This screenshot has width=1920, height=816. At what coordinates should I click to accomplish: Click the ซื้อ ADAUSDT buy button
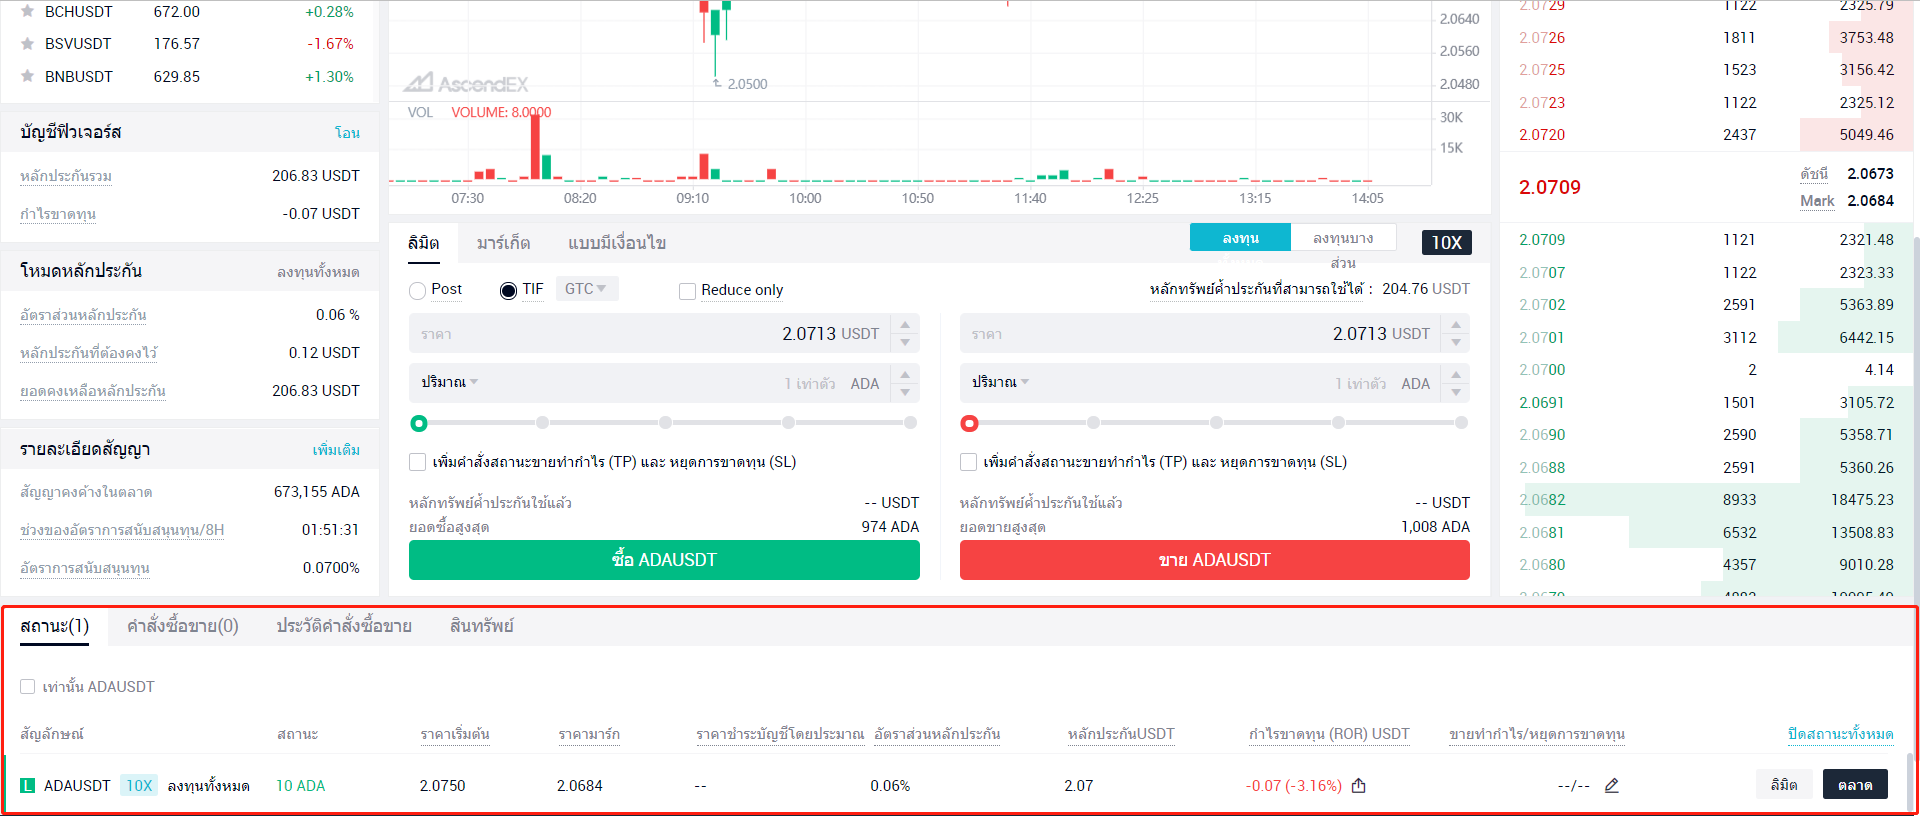(664, 560)
